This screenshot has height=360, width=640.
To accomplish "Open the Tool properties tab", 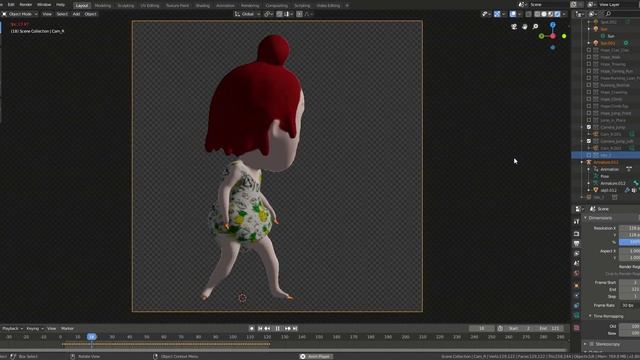I will [576, 221].
